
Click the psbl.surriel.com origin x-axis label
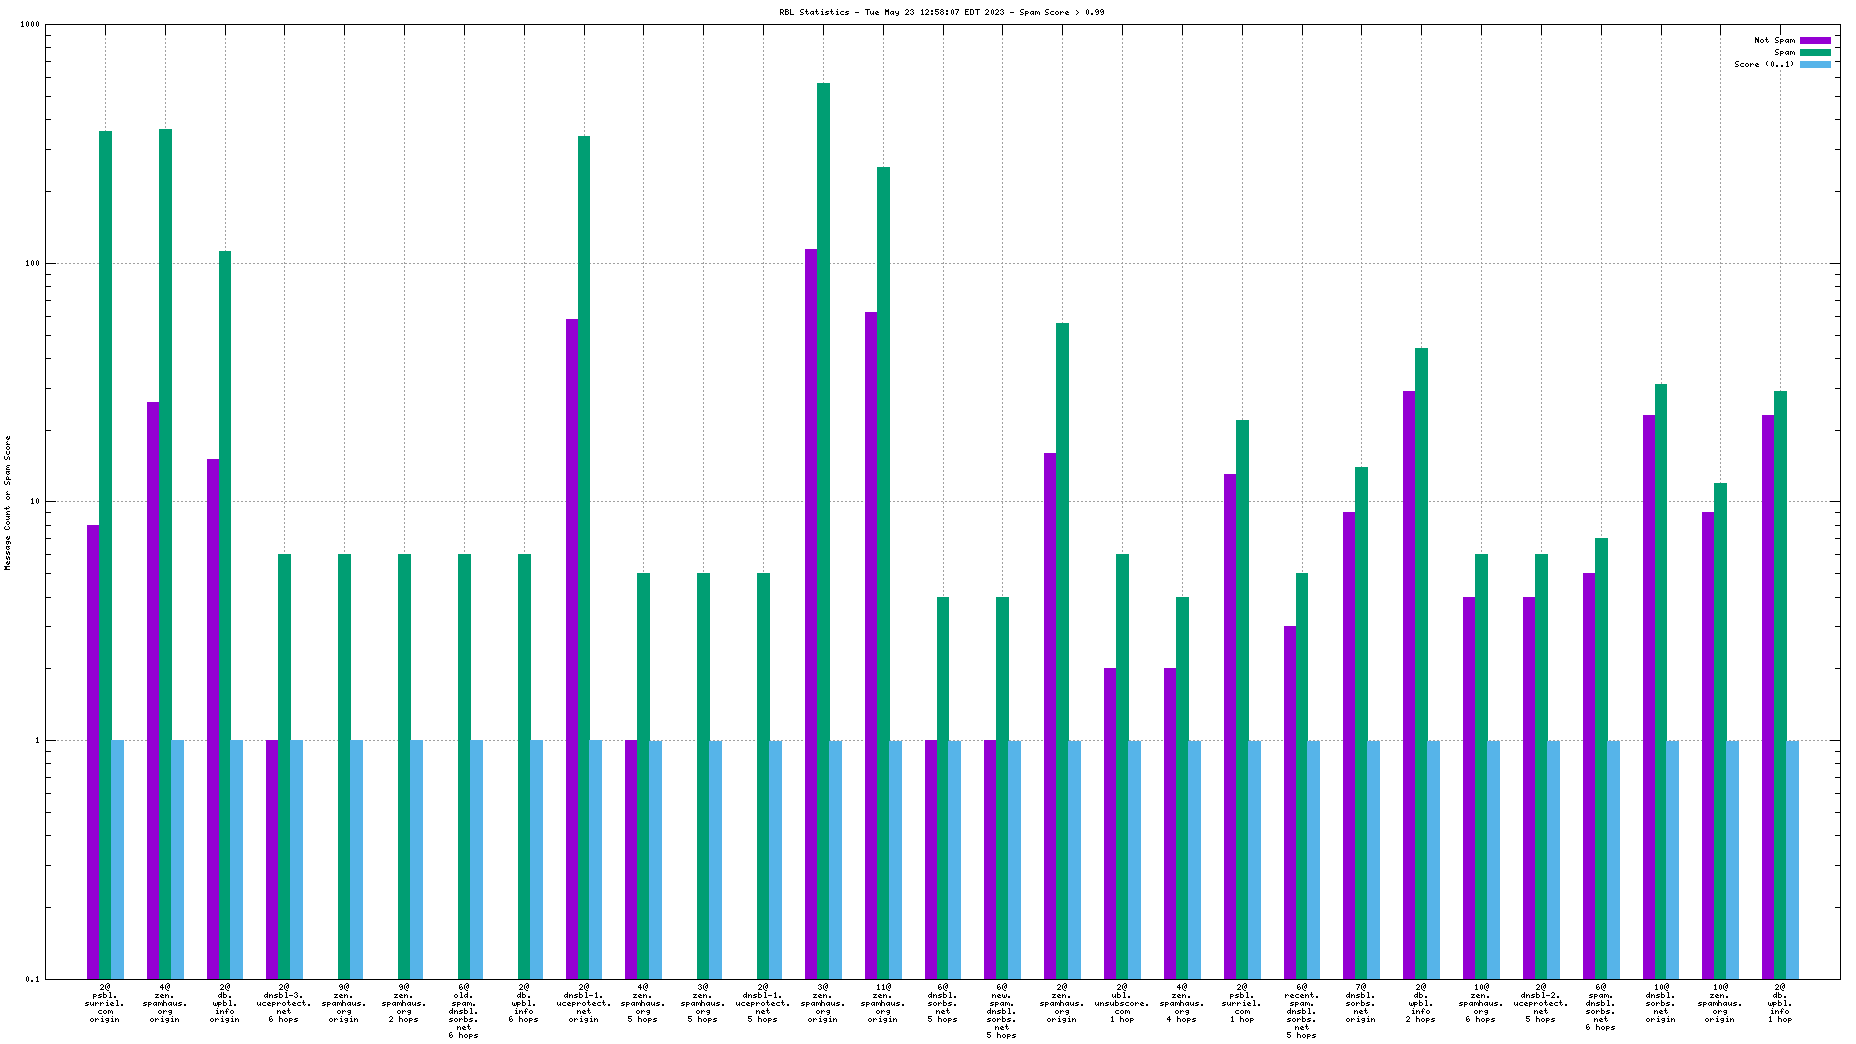(105, 1003)
